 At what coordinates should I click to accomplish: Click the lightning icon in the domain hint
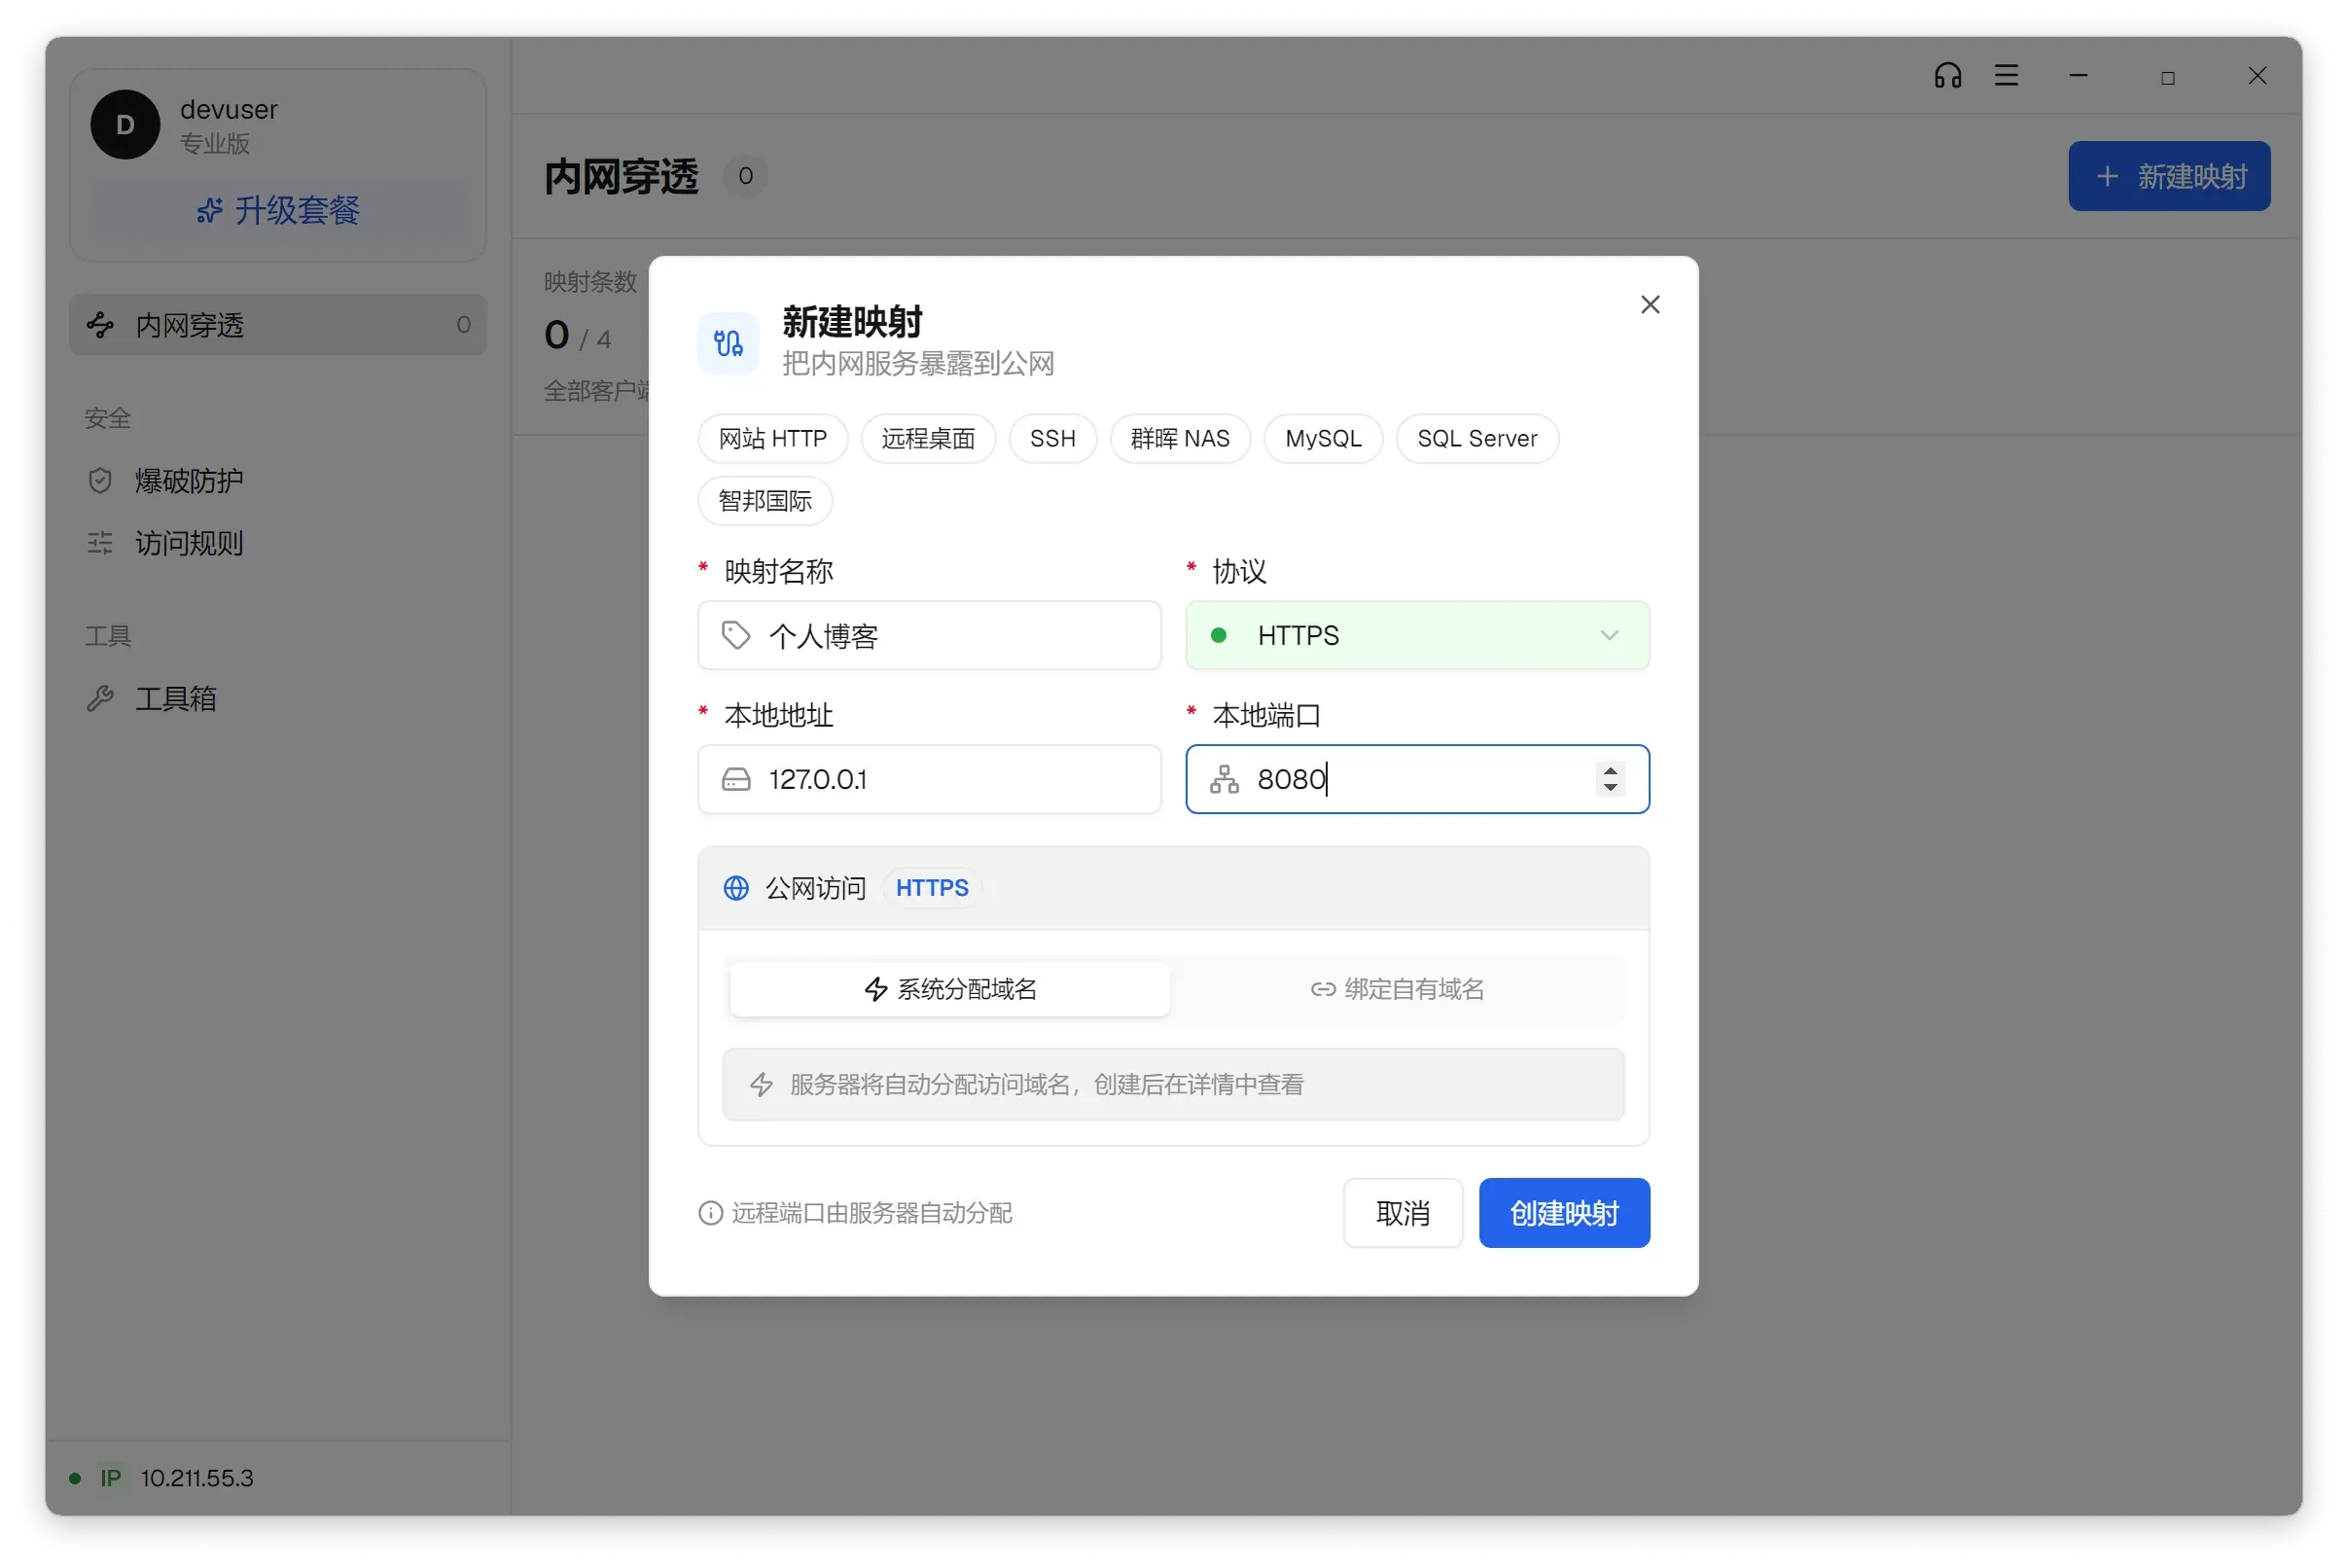[x=762, y=1084]
